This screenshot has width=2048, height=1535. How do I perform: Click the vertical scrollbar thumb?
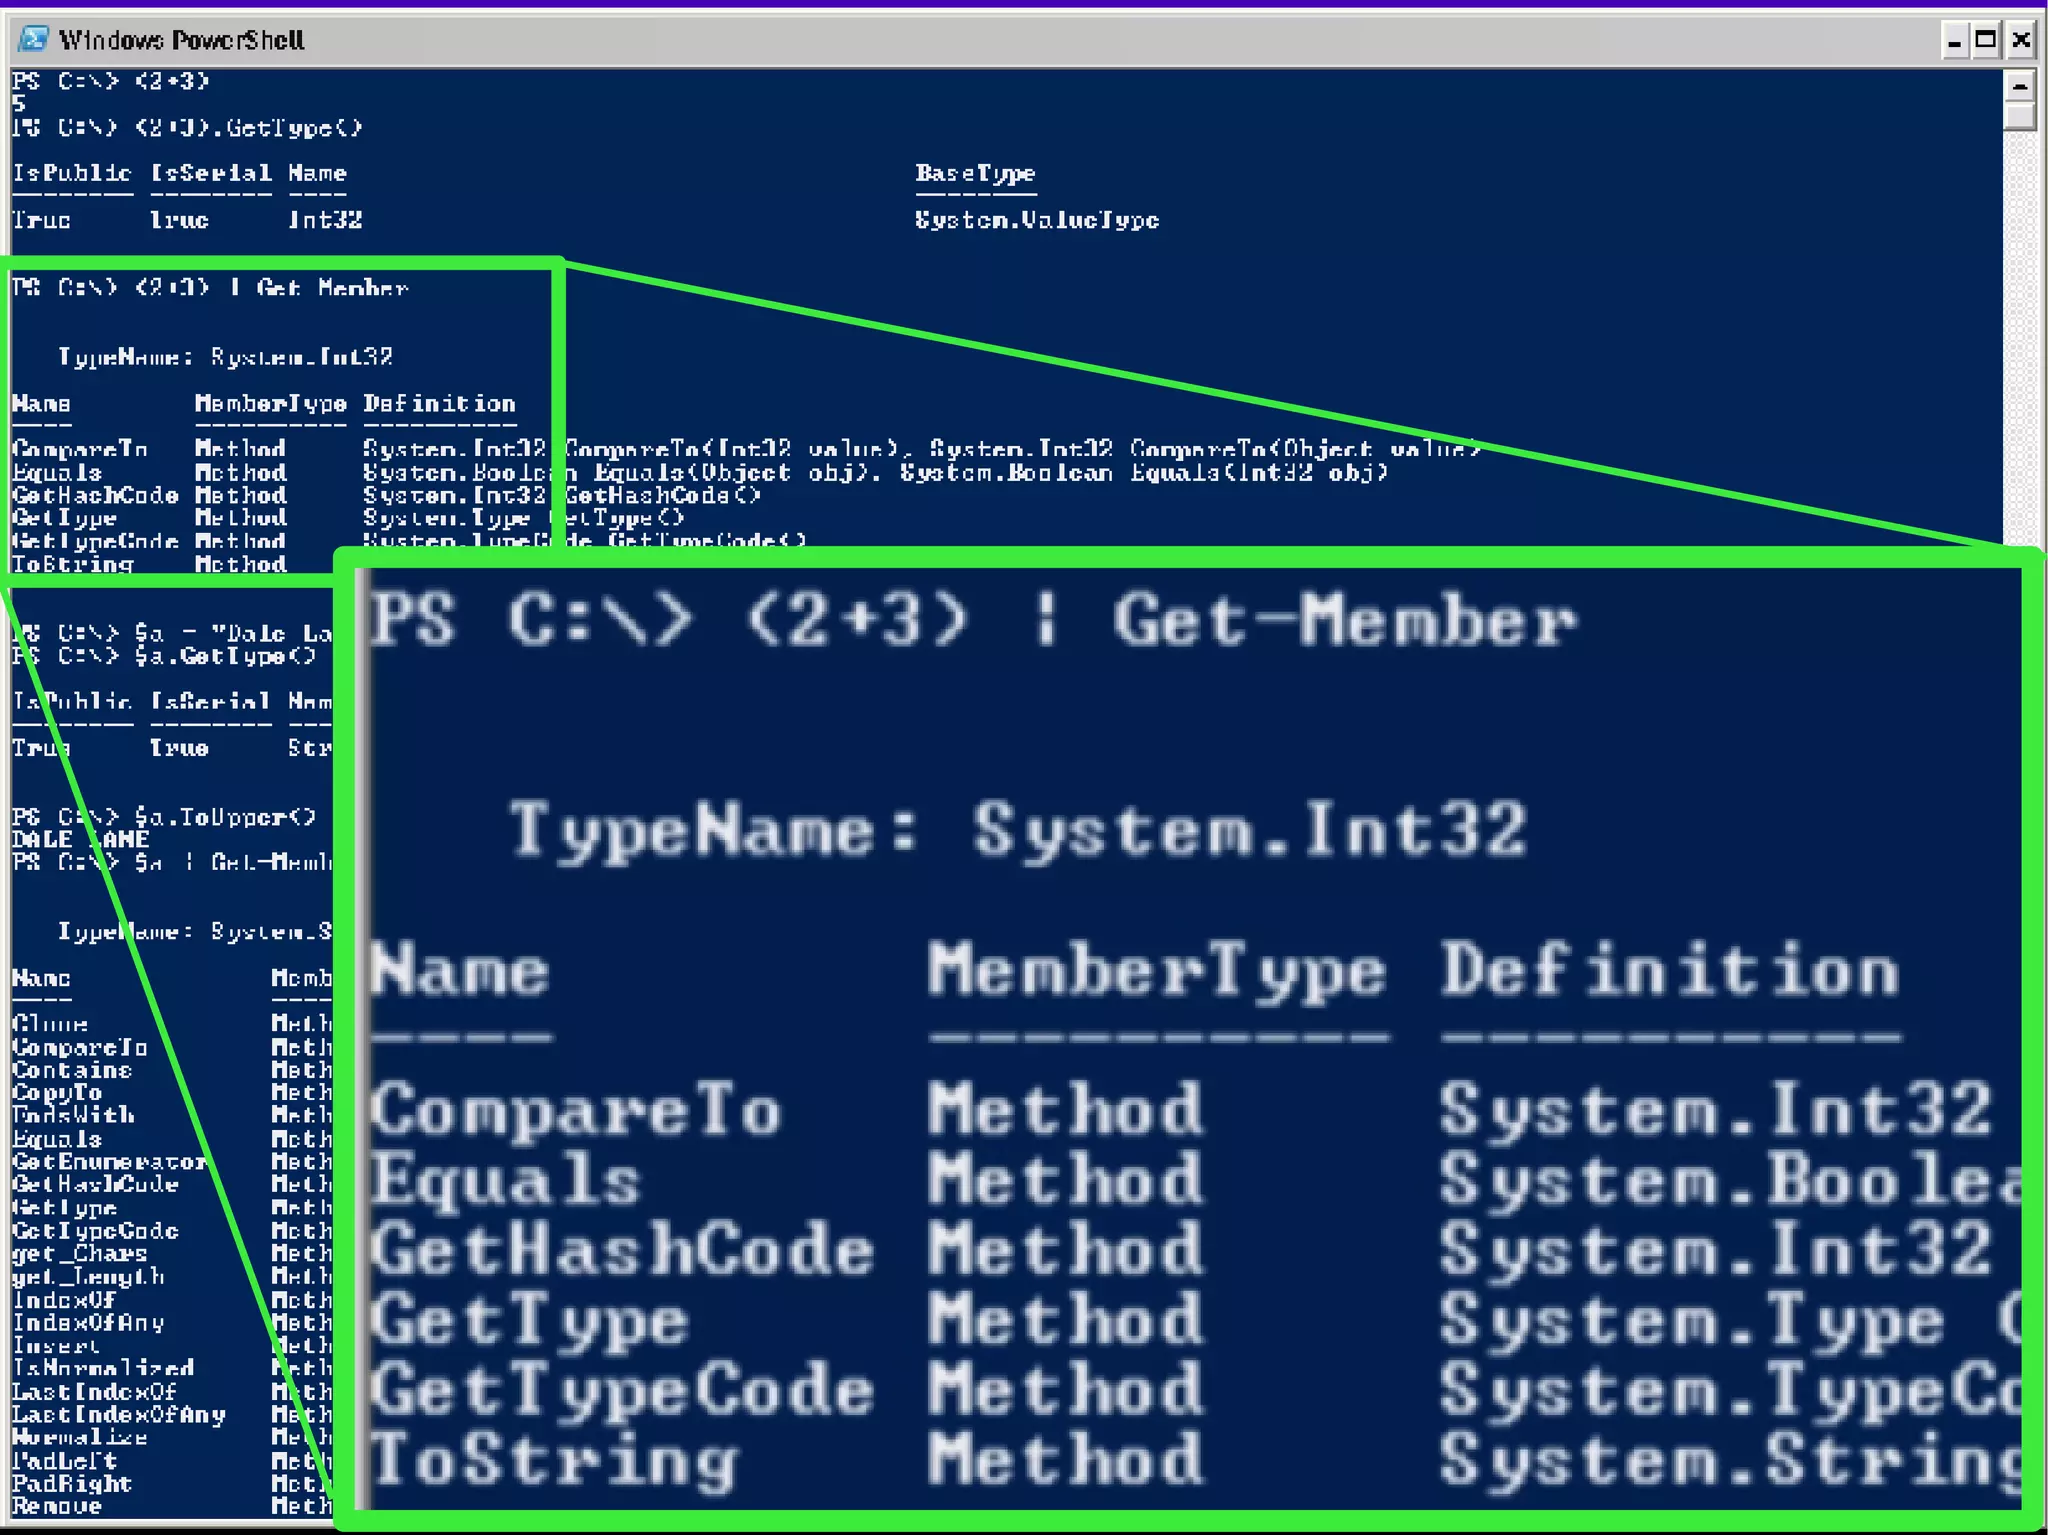2019,117
